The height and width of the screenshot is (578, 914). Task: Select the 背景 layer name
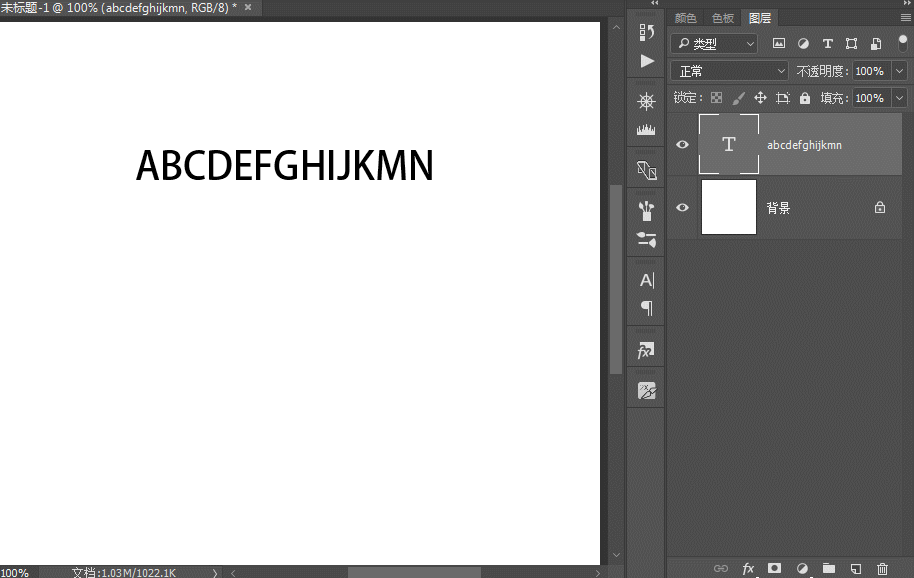pos(778,208)
